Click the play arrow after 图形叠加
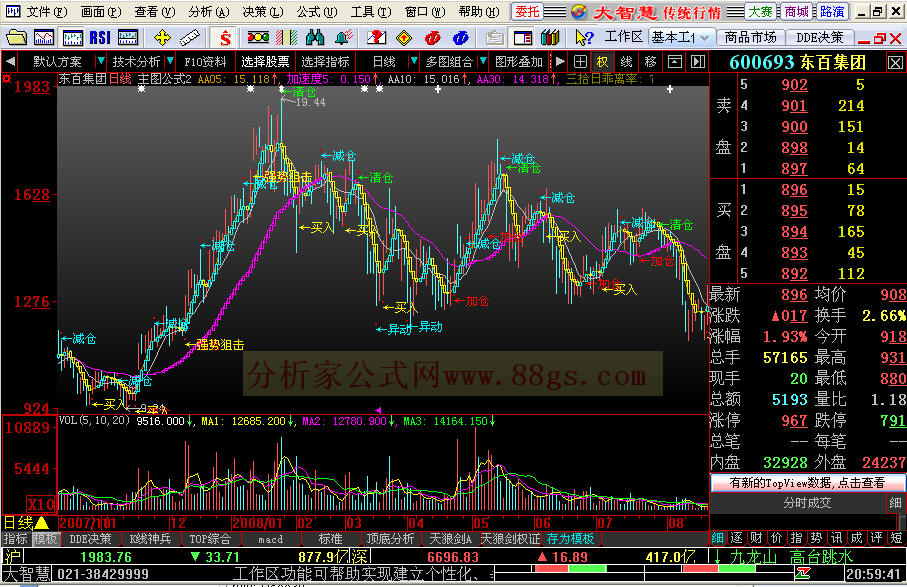907x587 pixels. point(559,61)
